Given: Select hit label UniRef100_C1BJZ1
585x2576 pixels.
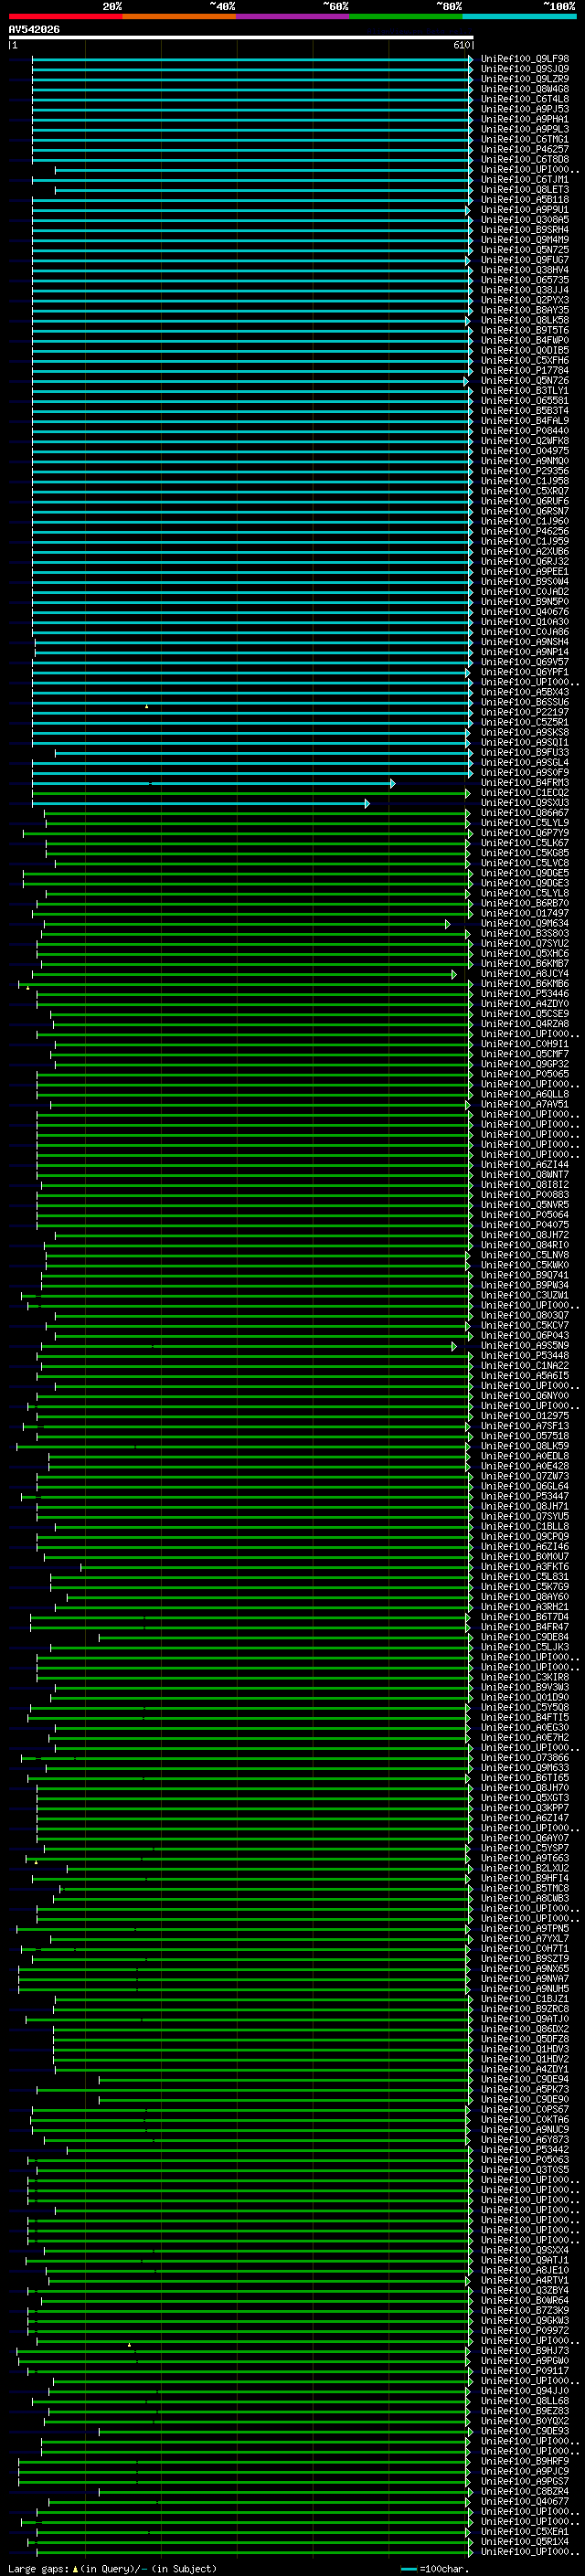Looking at the screenshot, I should [x=525, y=2000].
